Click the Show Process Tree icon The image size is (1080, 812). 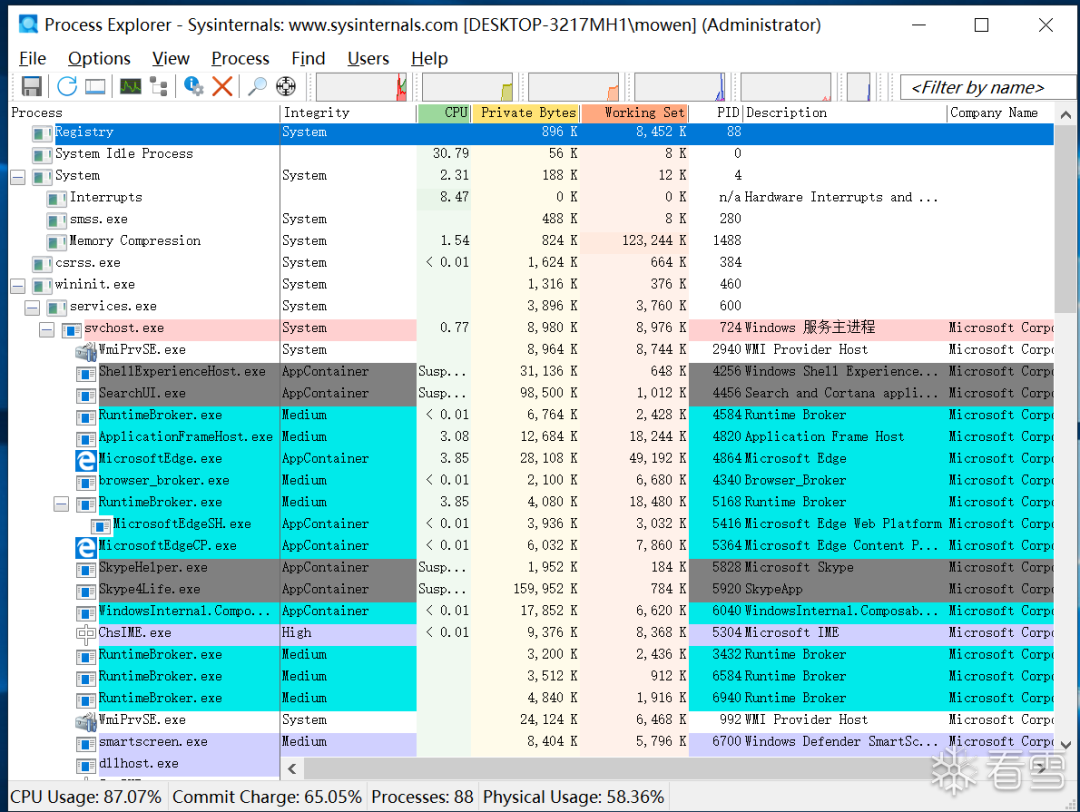158,86
